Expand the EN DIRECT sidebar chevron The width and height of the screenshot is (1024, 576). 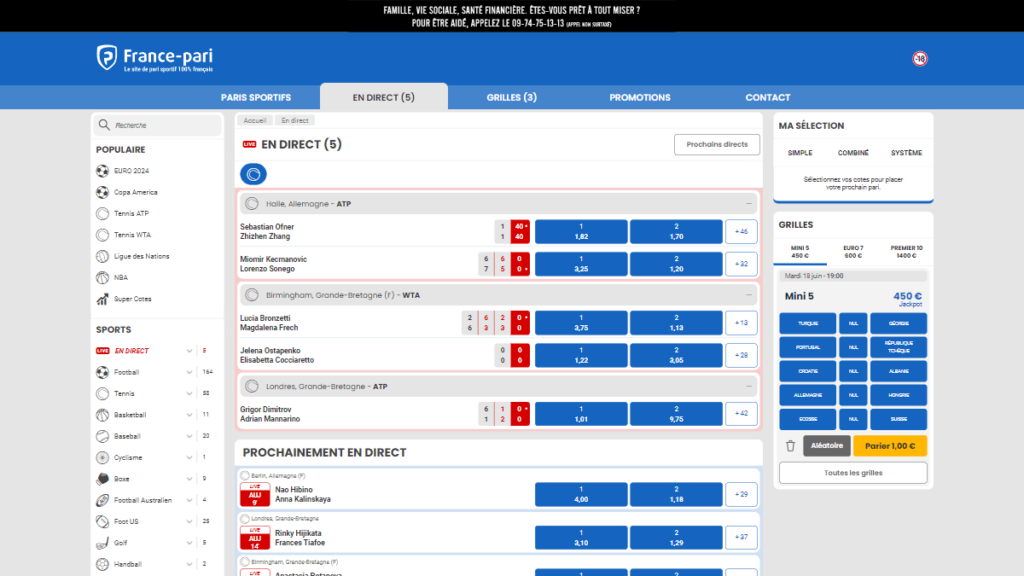189,351
